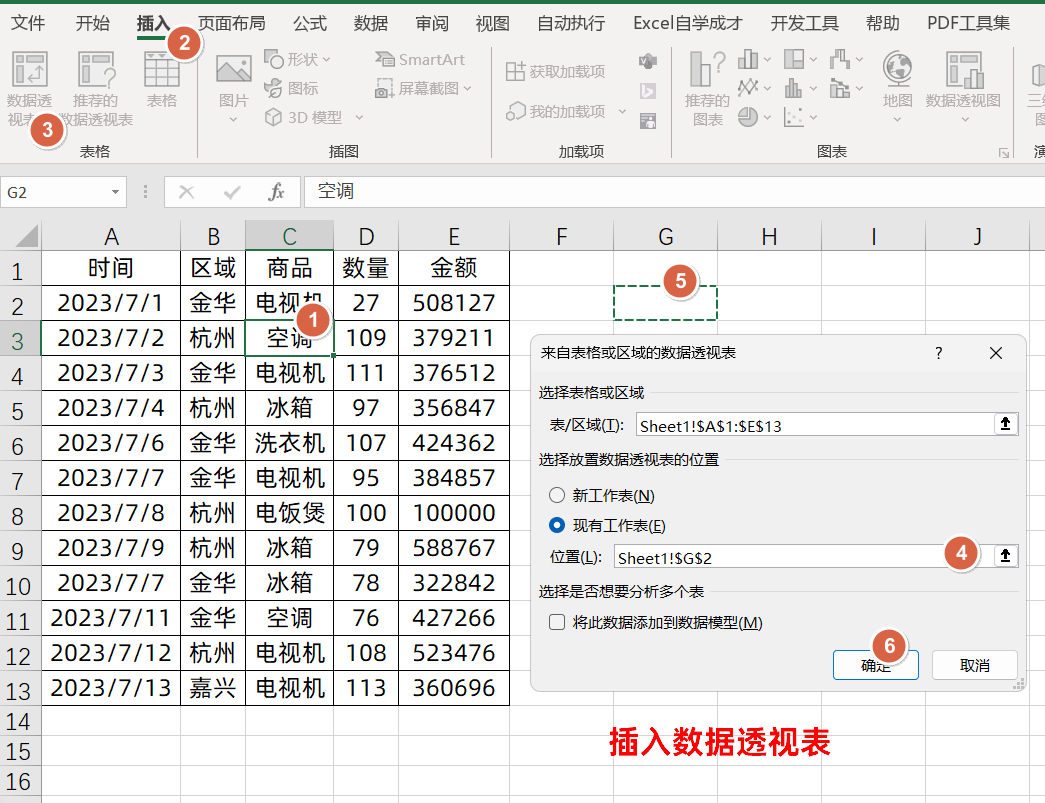Click the fx insert function icon
This screenshot has width=1045, height=803.
tap(276, 193)
